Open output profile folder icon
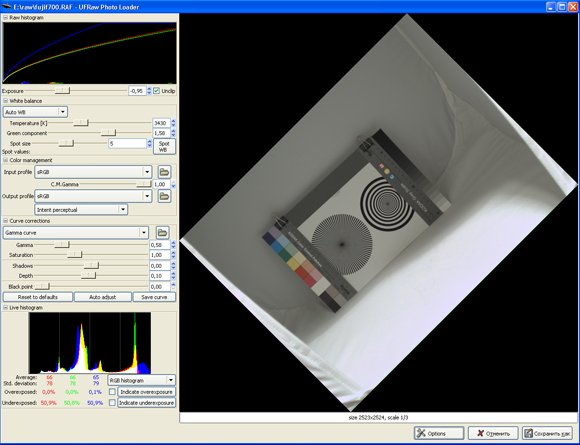 point(164,196)
